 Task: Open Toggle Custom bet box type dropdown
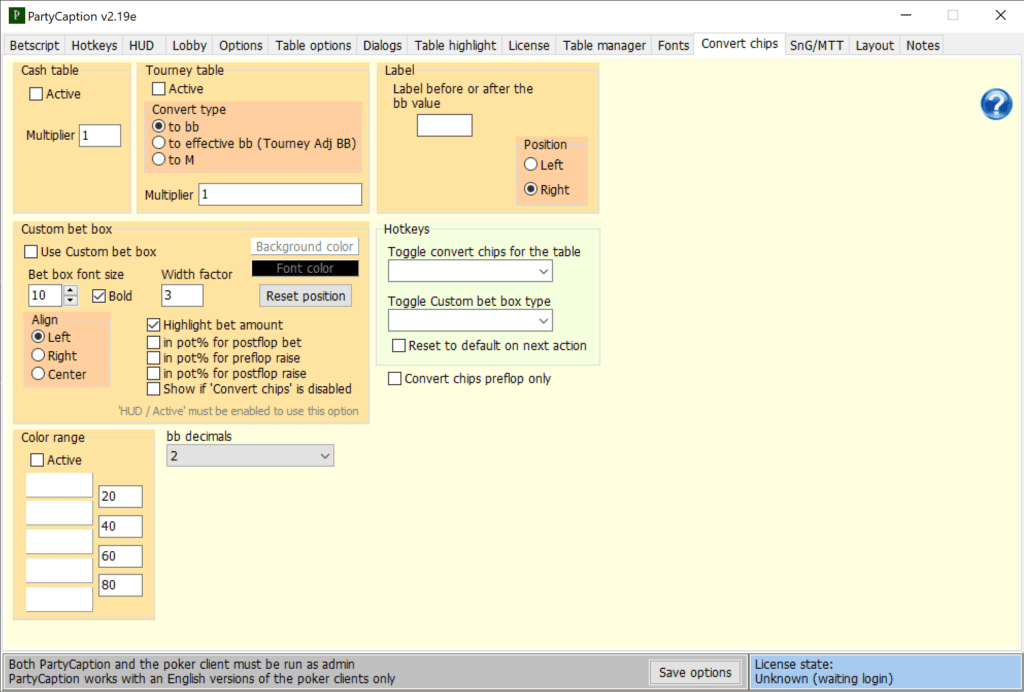pos(470,321)
